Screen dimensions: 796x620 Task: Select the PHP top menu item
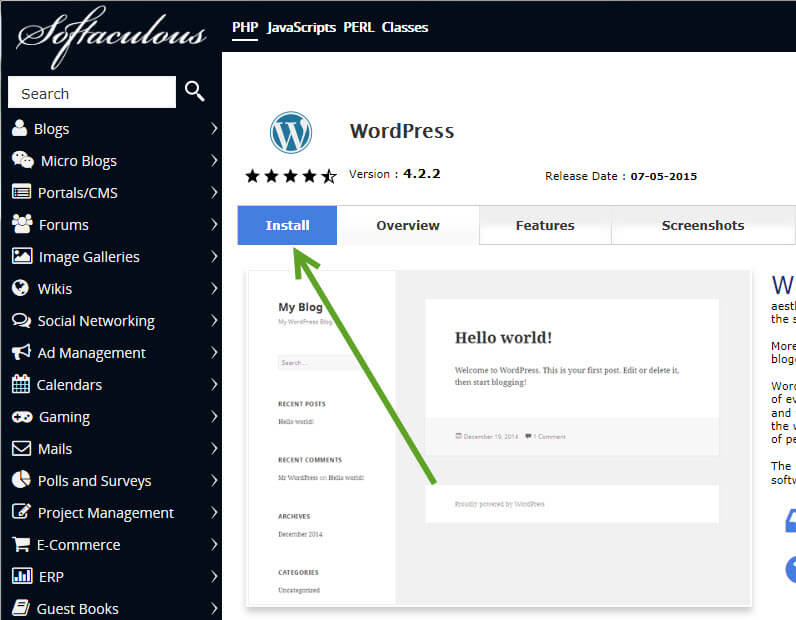245,27
